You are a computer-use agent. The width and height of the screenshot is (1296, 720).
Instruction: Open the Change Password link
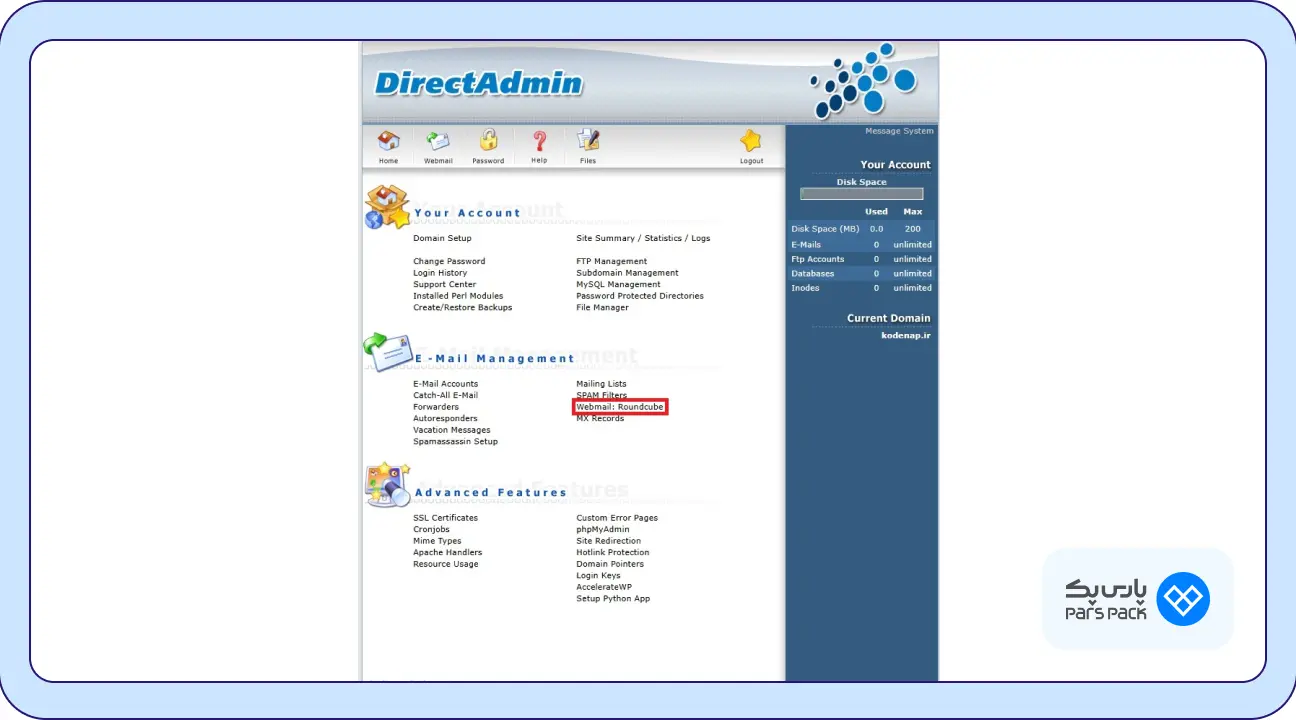pos(449,261)
